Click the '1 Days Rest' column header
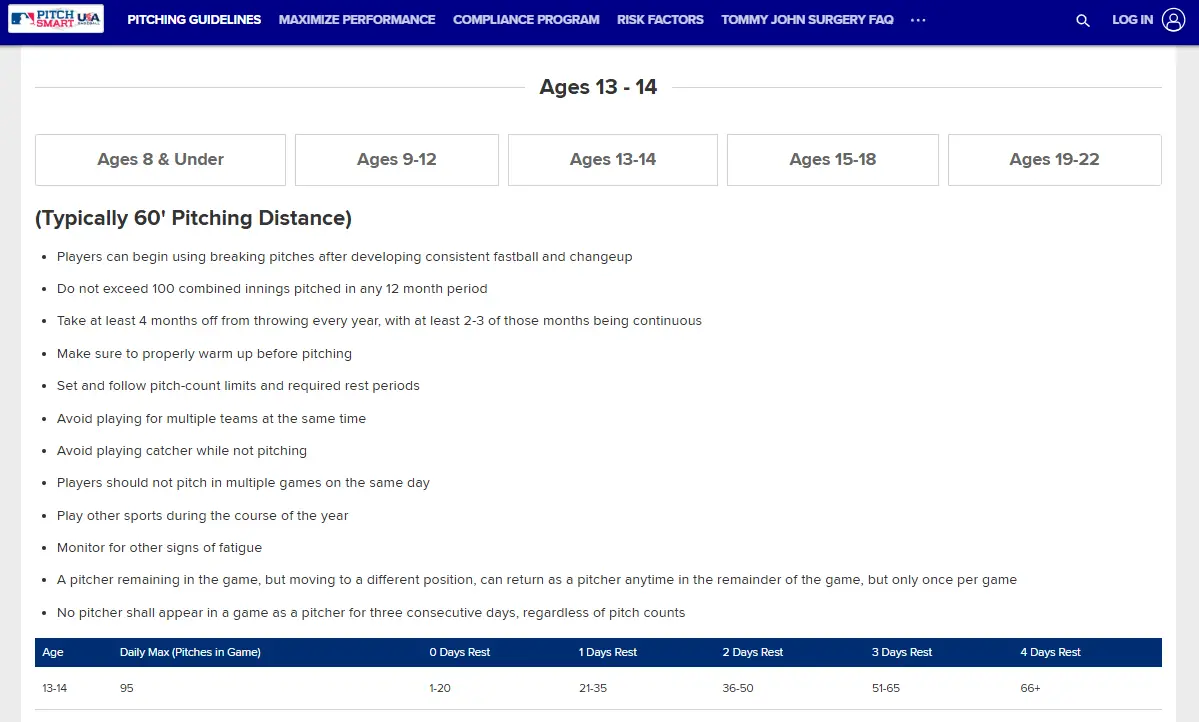The image size is (1199, 722). (x=608, y=652)
